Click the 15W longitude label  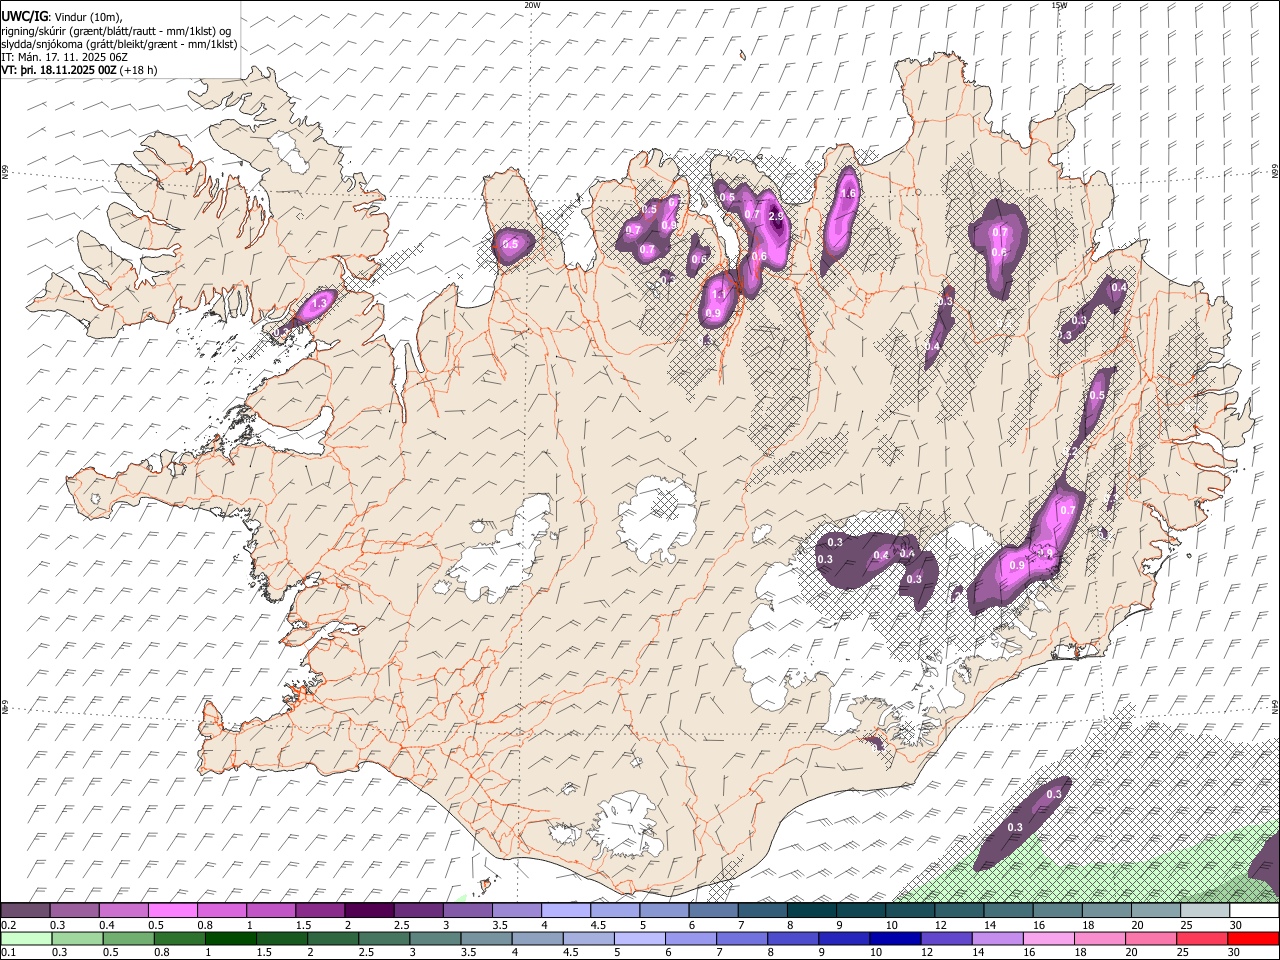[1058, 5]
